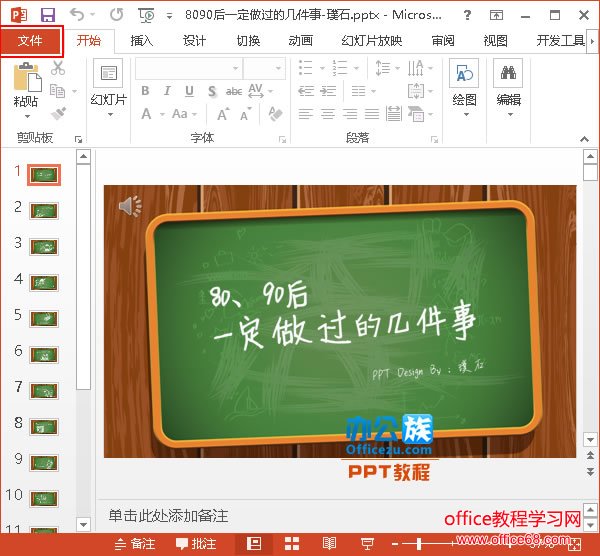
Task: Toggle Normal view in status bar
Action: [x=254, y=543]
